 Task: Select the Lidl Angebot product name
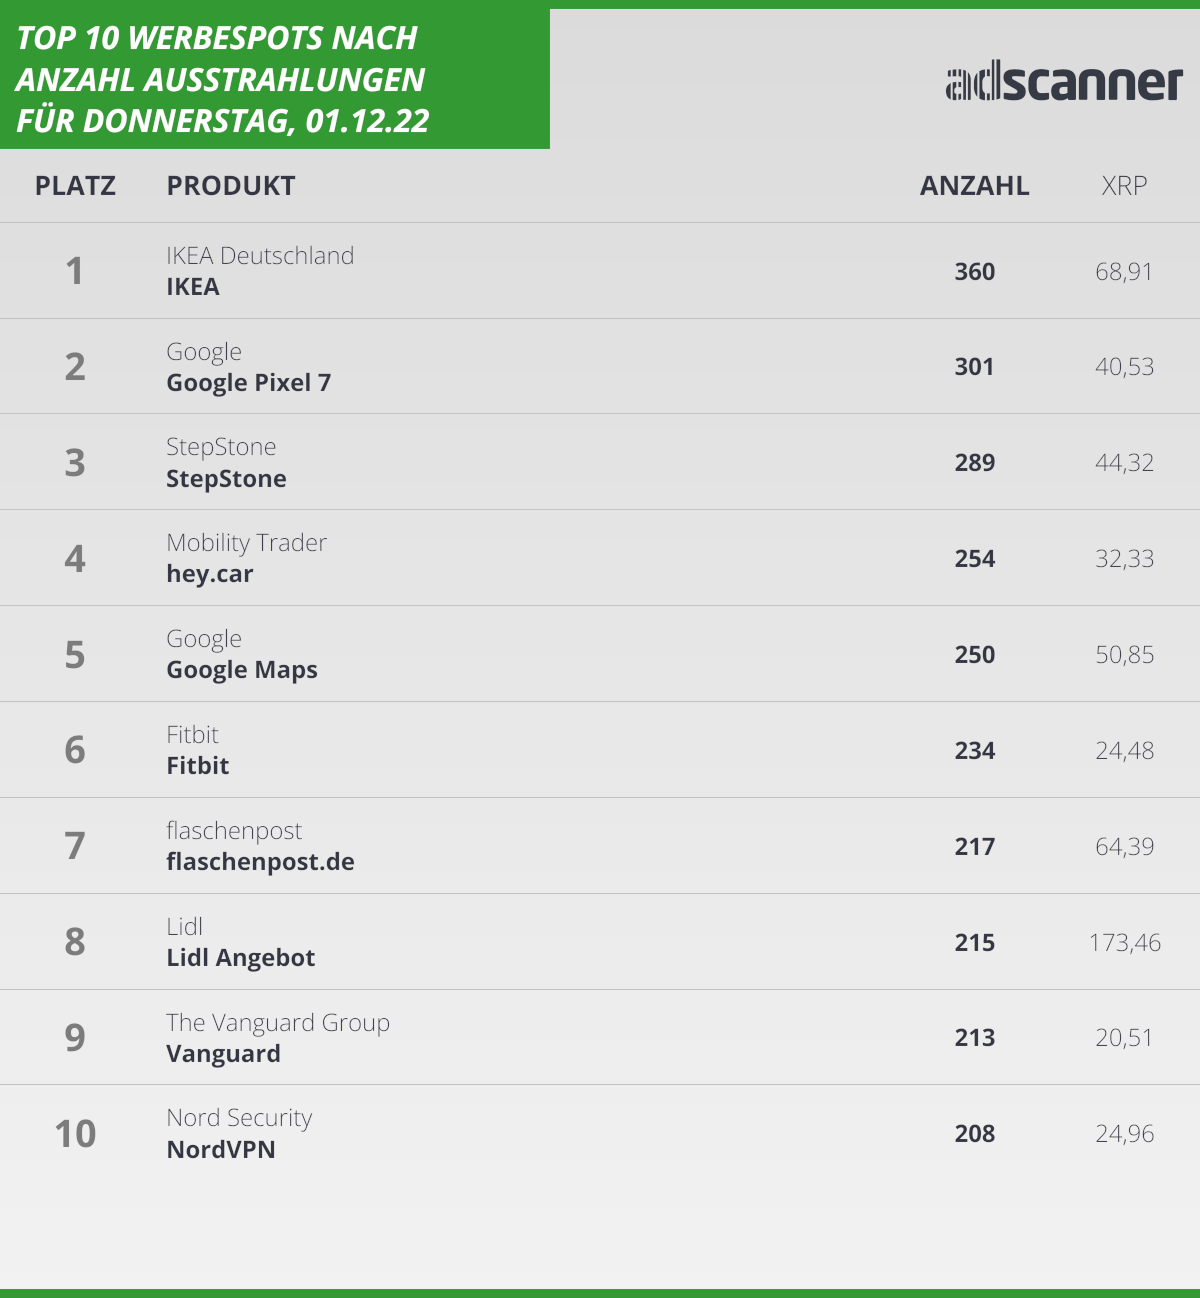[x=240, y=958]
